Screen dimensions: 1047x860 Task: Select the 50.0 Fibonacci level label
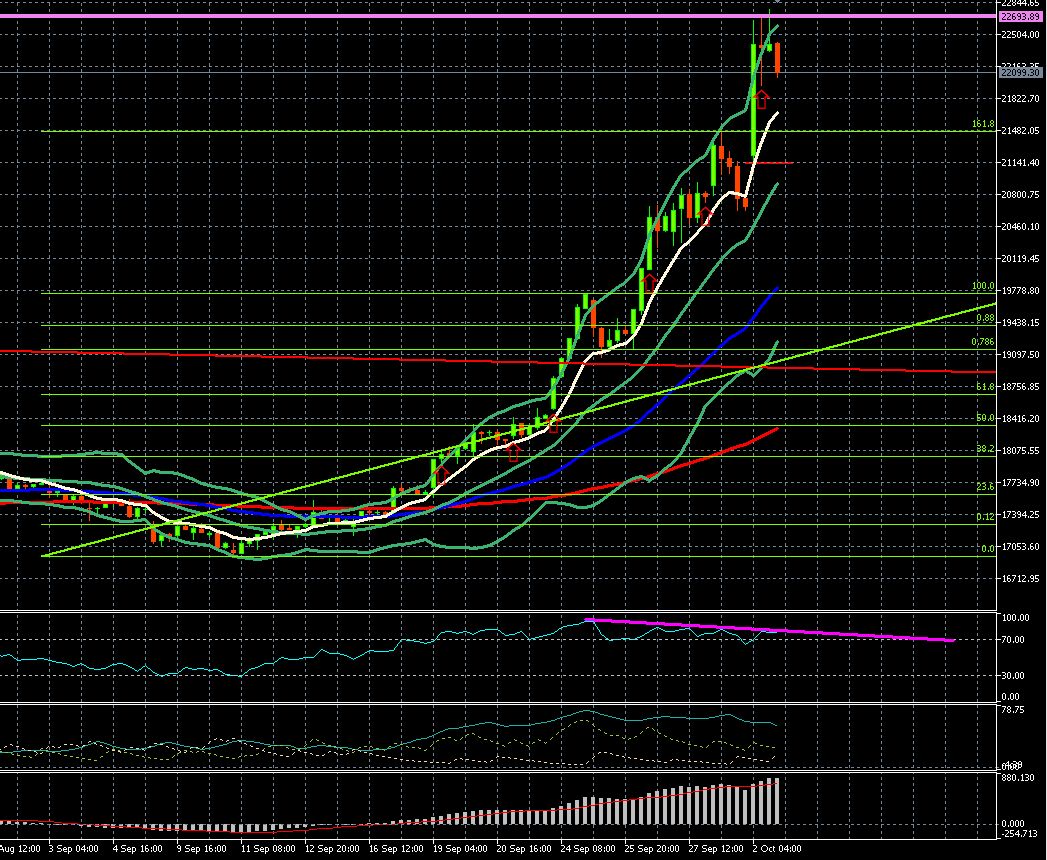985,418
